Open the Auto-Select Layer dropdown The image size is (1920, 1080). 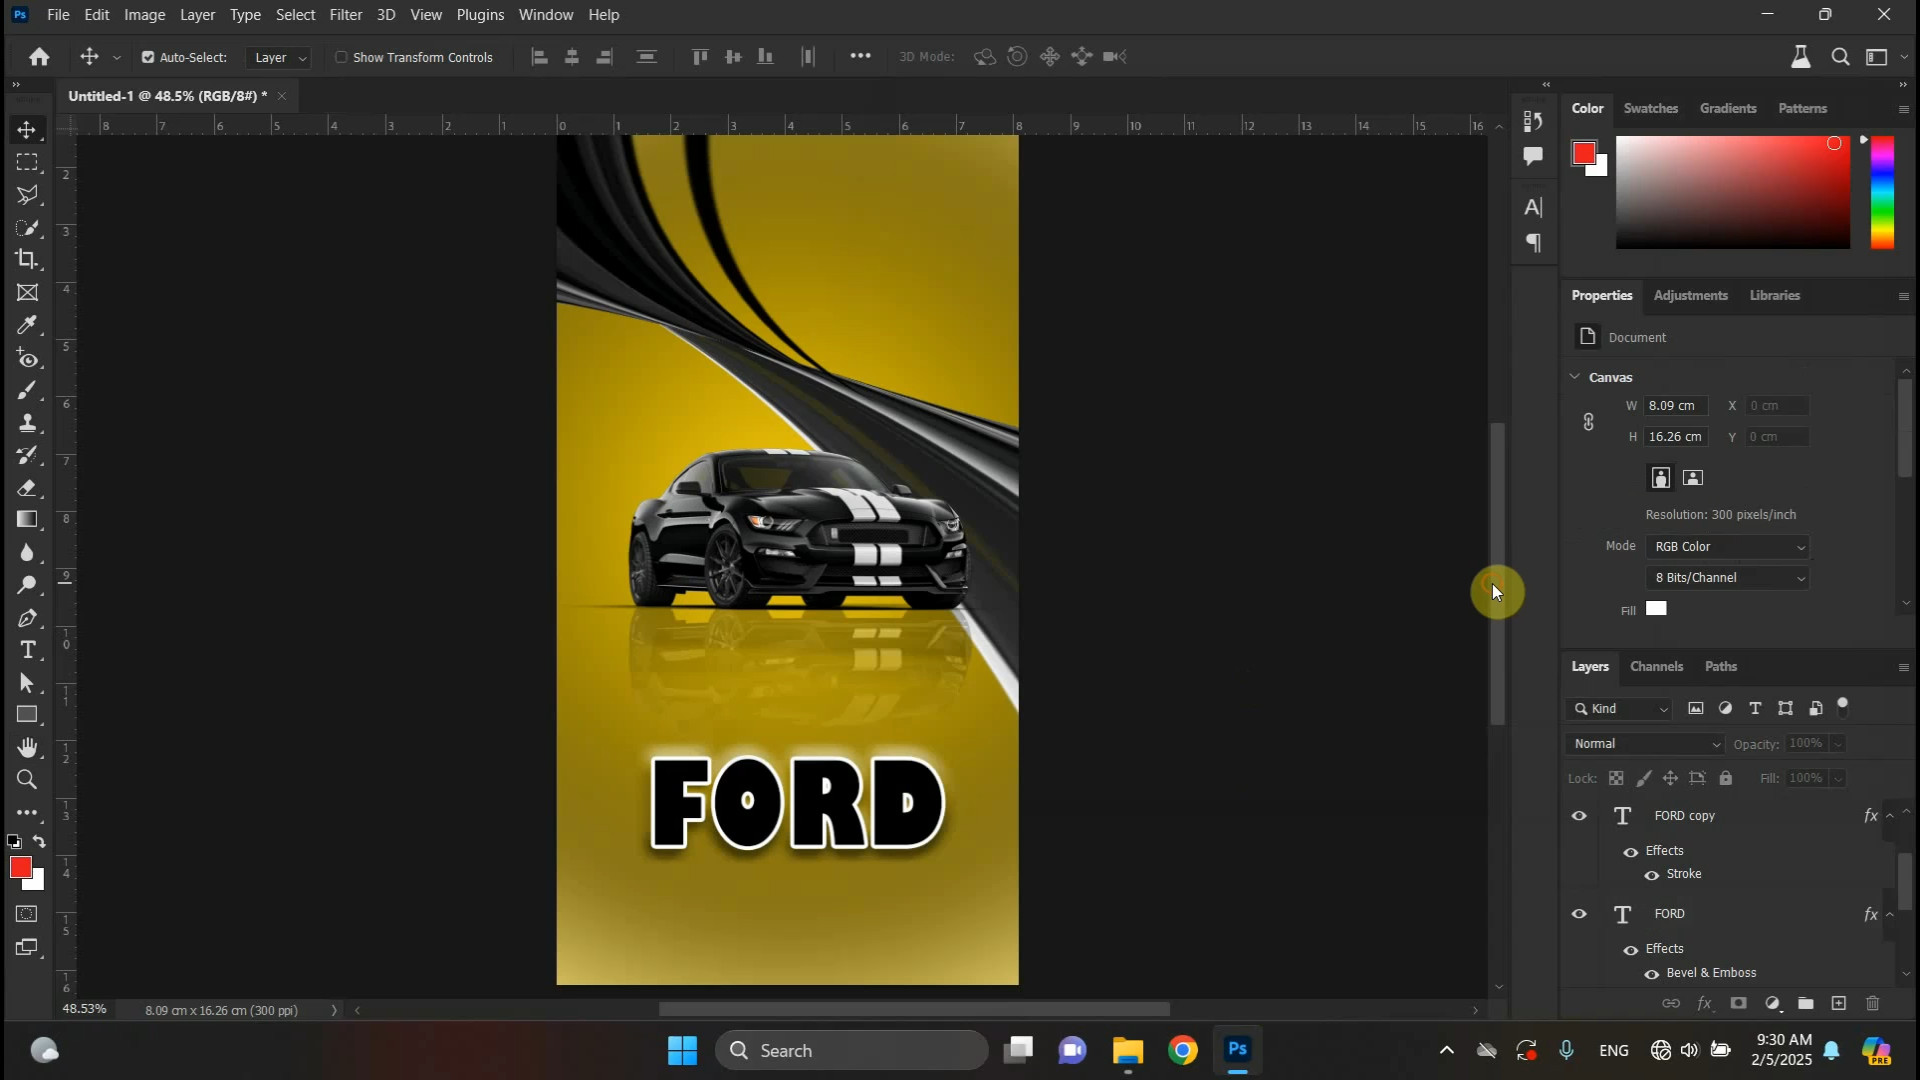tap(278, 58)
